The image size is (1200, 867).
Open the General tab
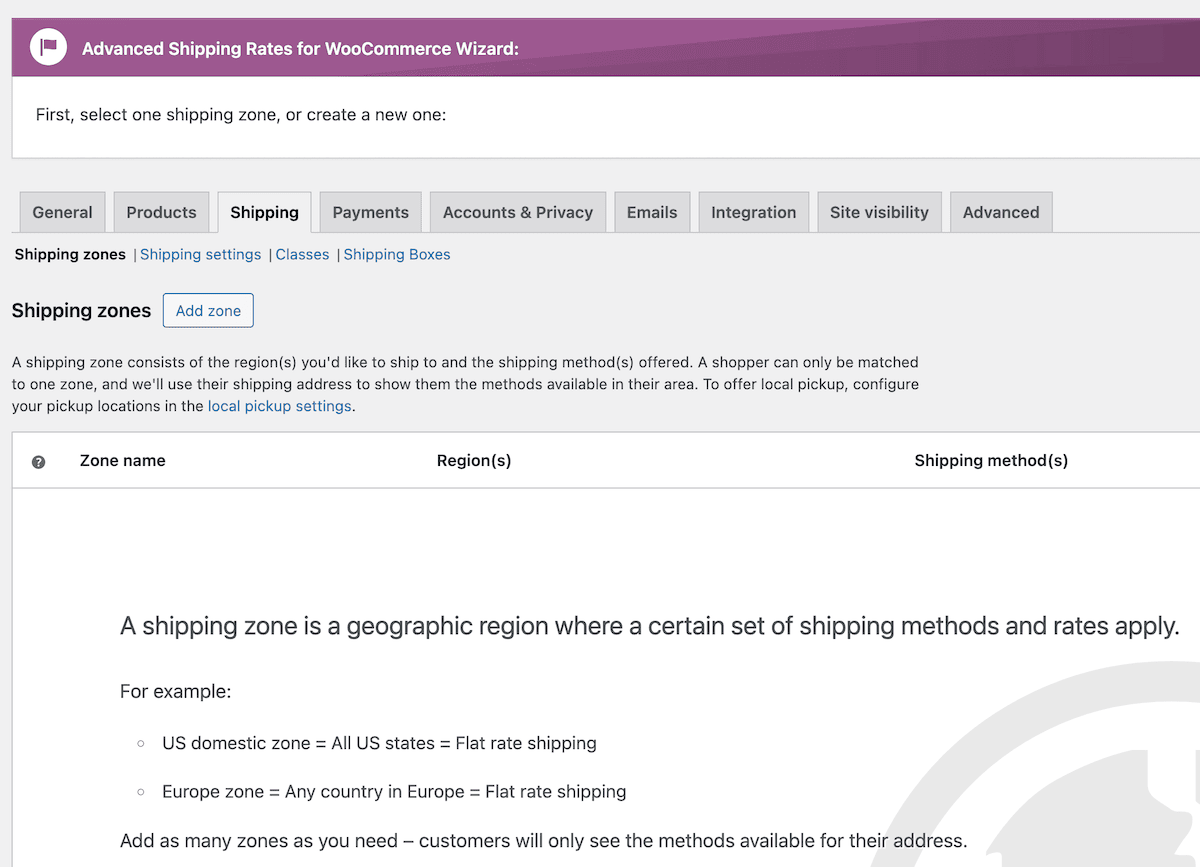point(62,212)
